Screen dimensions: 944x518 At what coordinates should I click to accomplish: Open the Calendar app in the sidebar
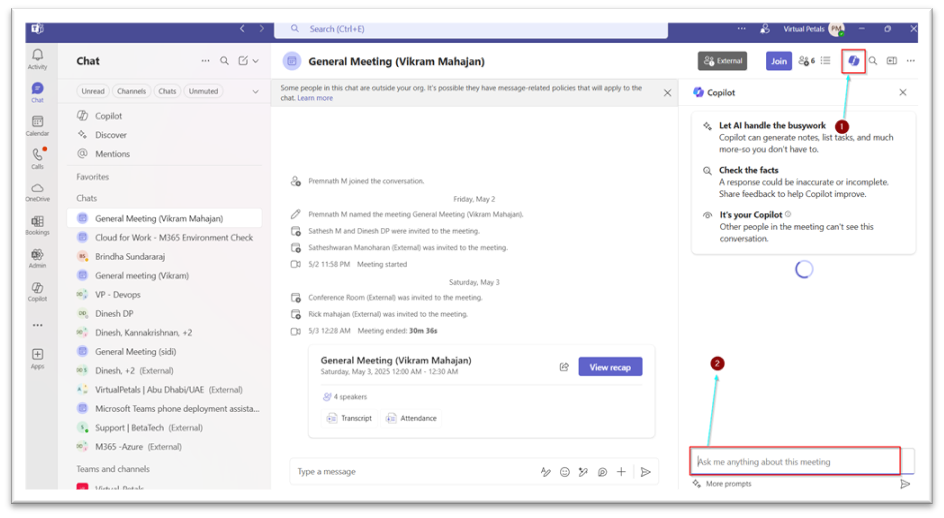(37, 125)
